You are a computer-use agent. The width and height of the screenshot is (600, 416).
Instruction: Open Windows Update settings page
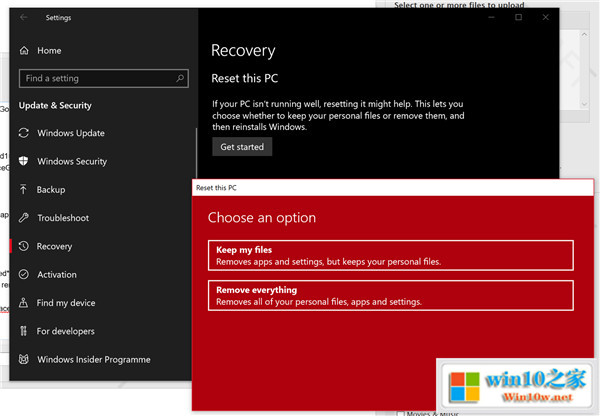pos(71,133)
